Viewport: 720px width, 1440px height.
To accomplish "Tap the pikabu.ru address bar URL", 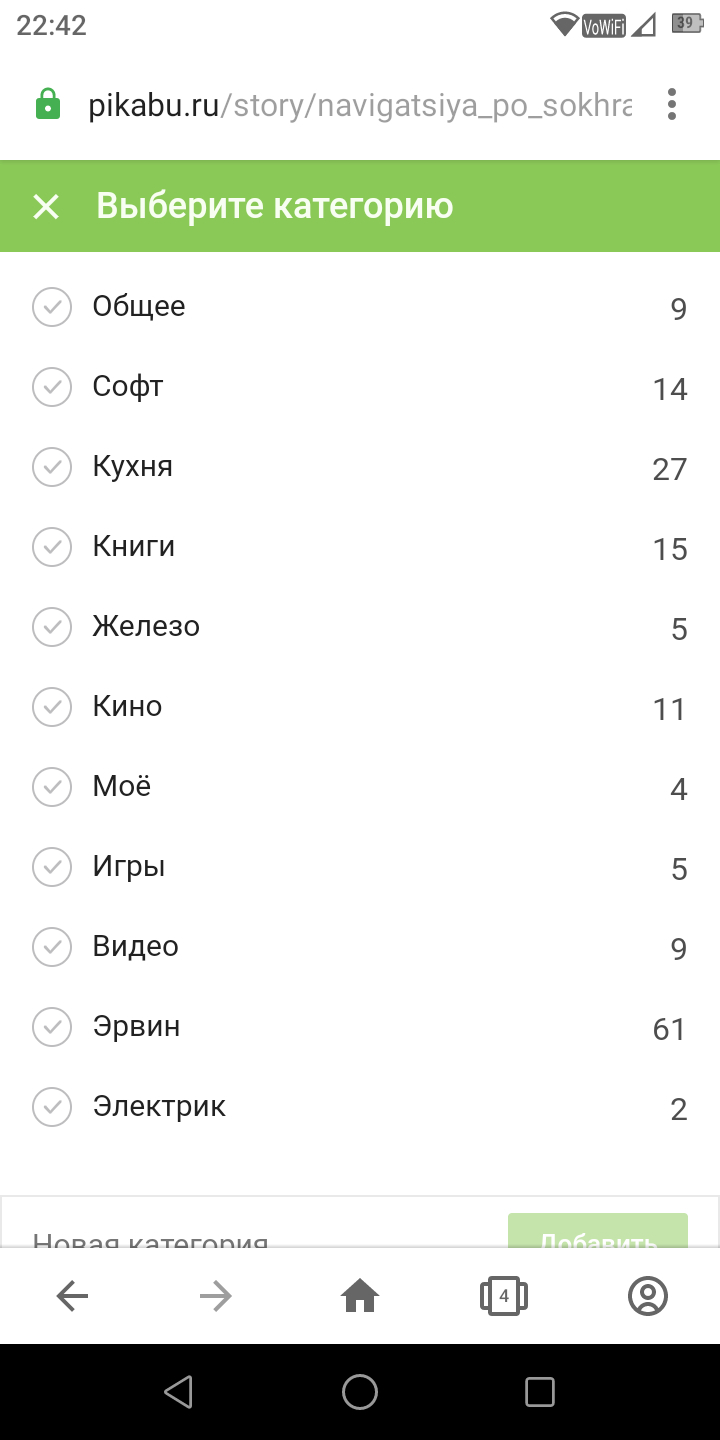I will tap(360, 105).
